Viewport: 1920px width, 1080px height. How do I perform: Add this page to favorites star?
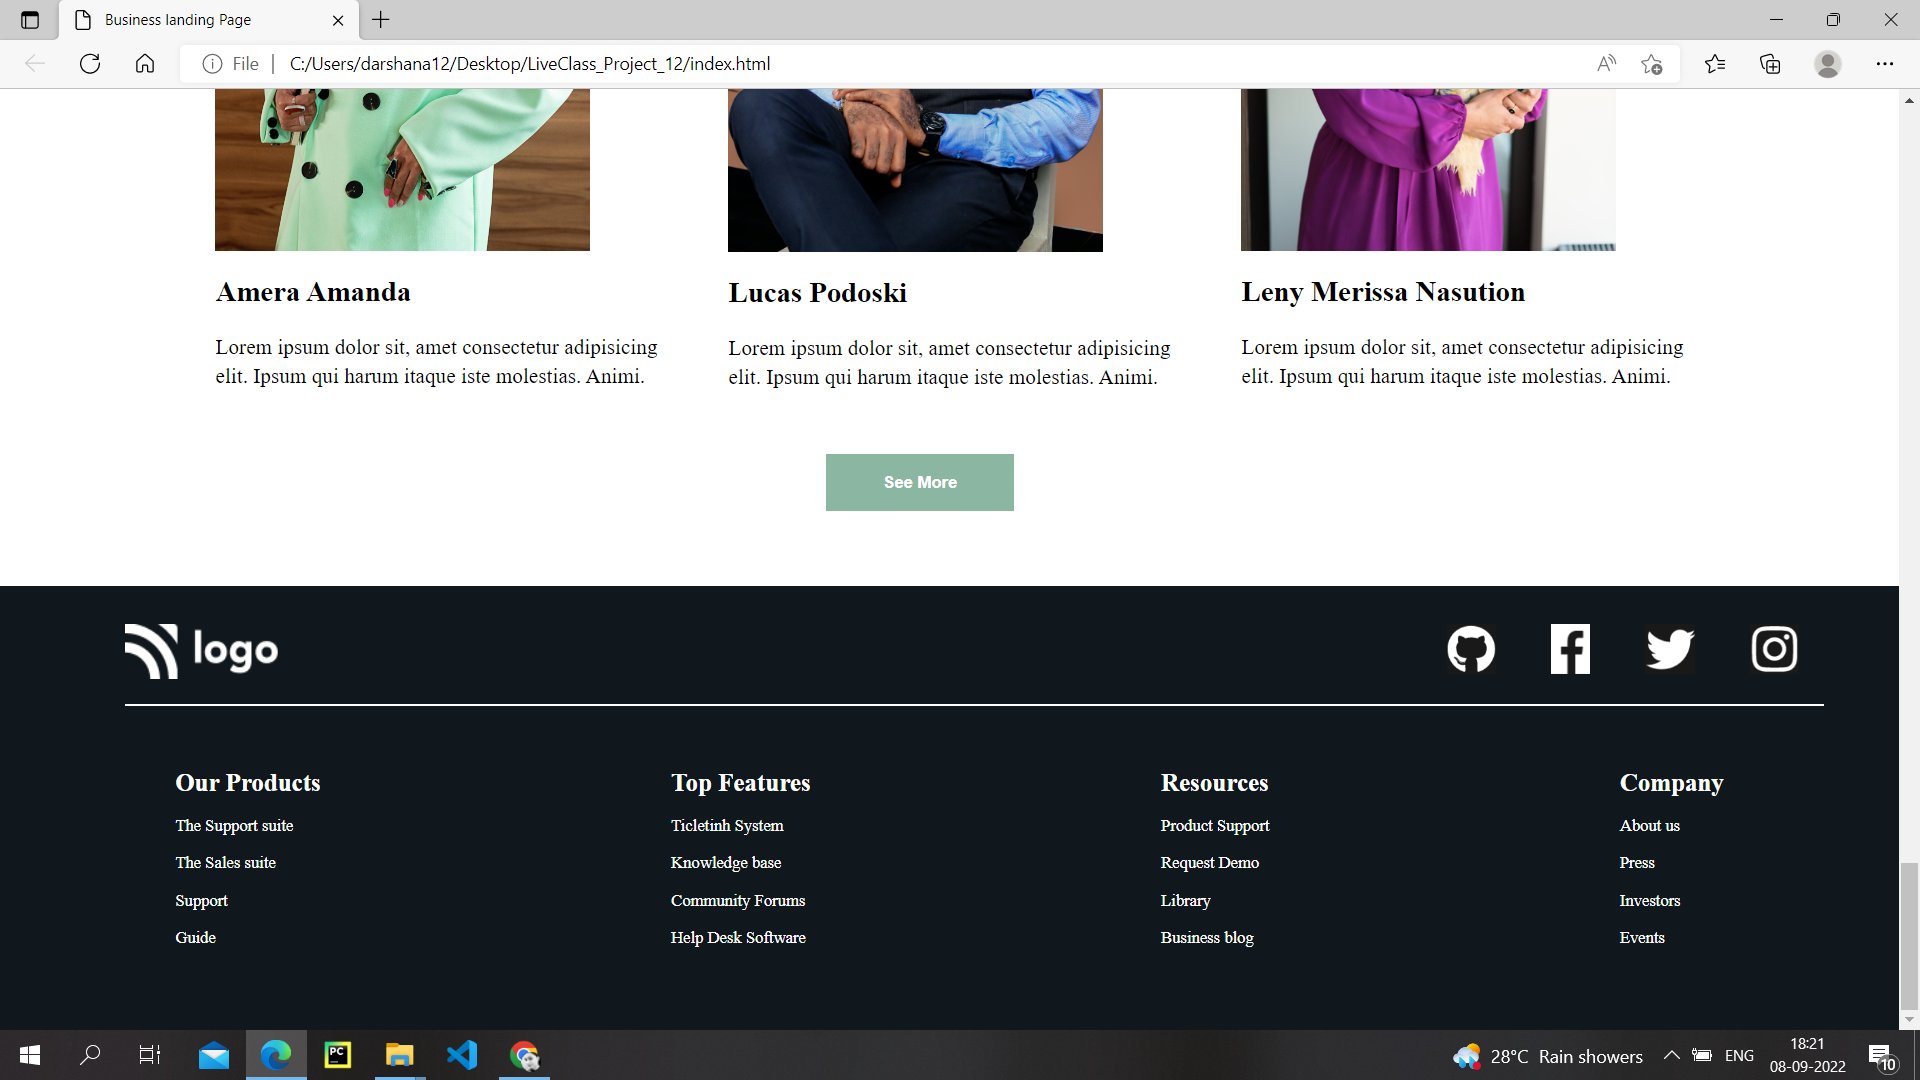click(1651, 64)
